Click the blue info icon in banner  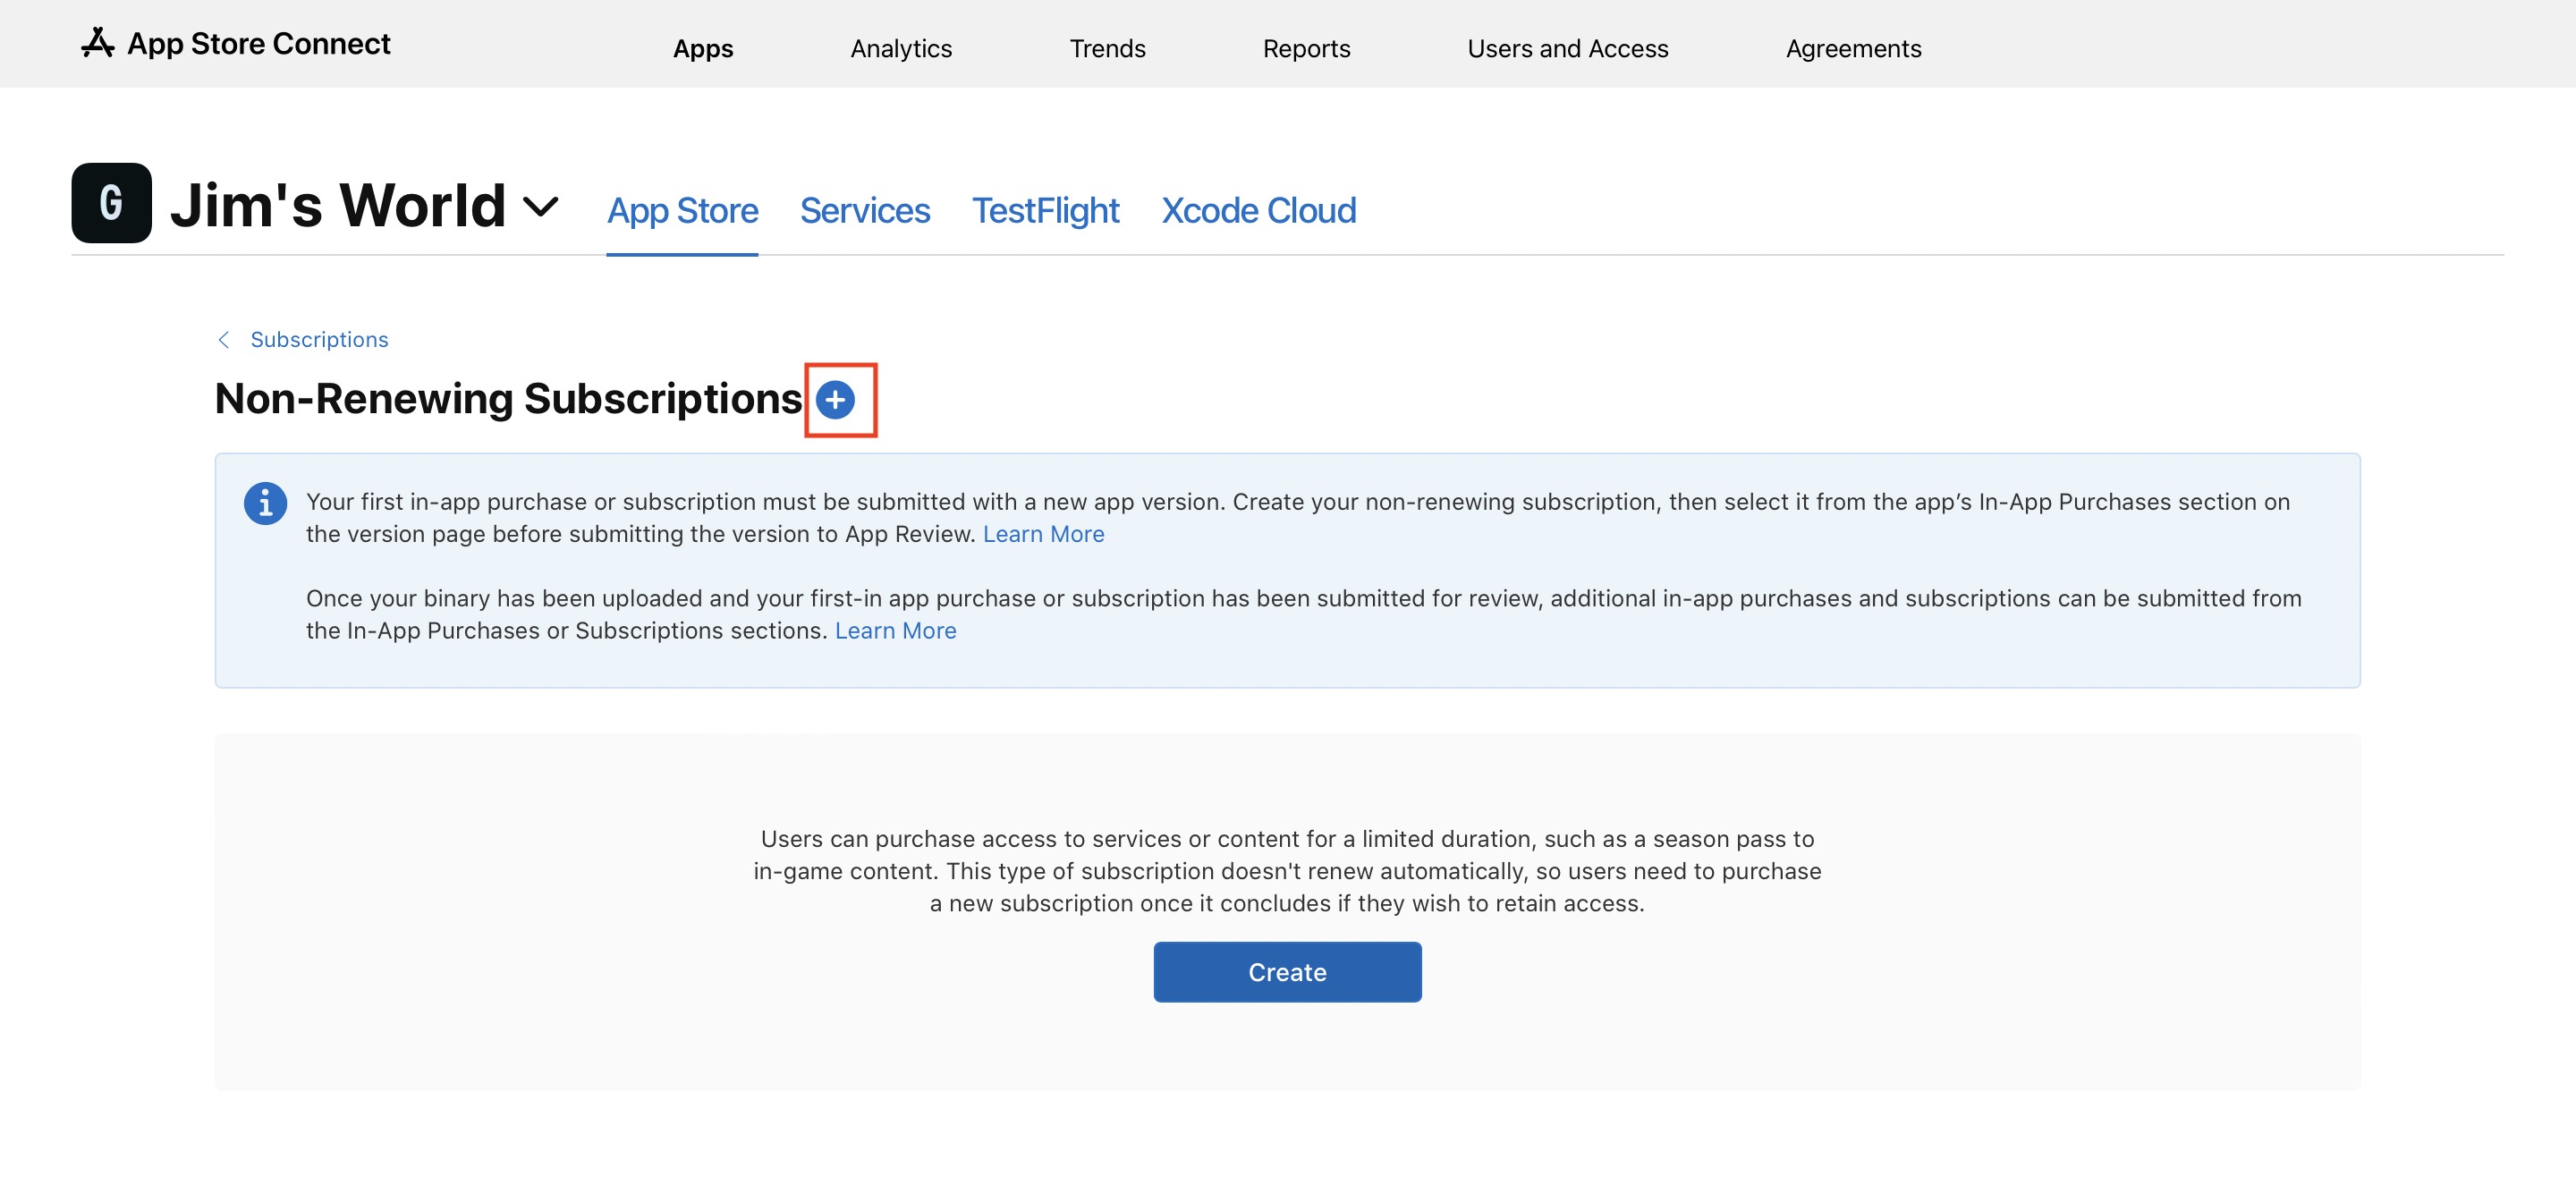coord(265,503)
